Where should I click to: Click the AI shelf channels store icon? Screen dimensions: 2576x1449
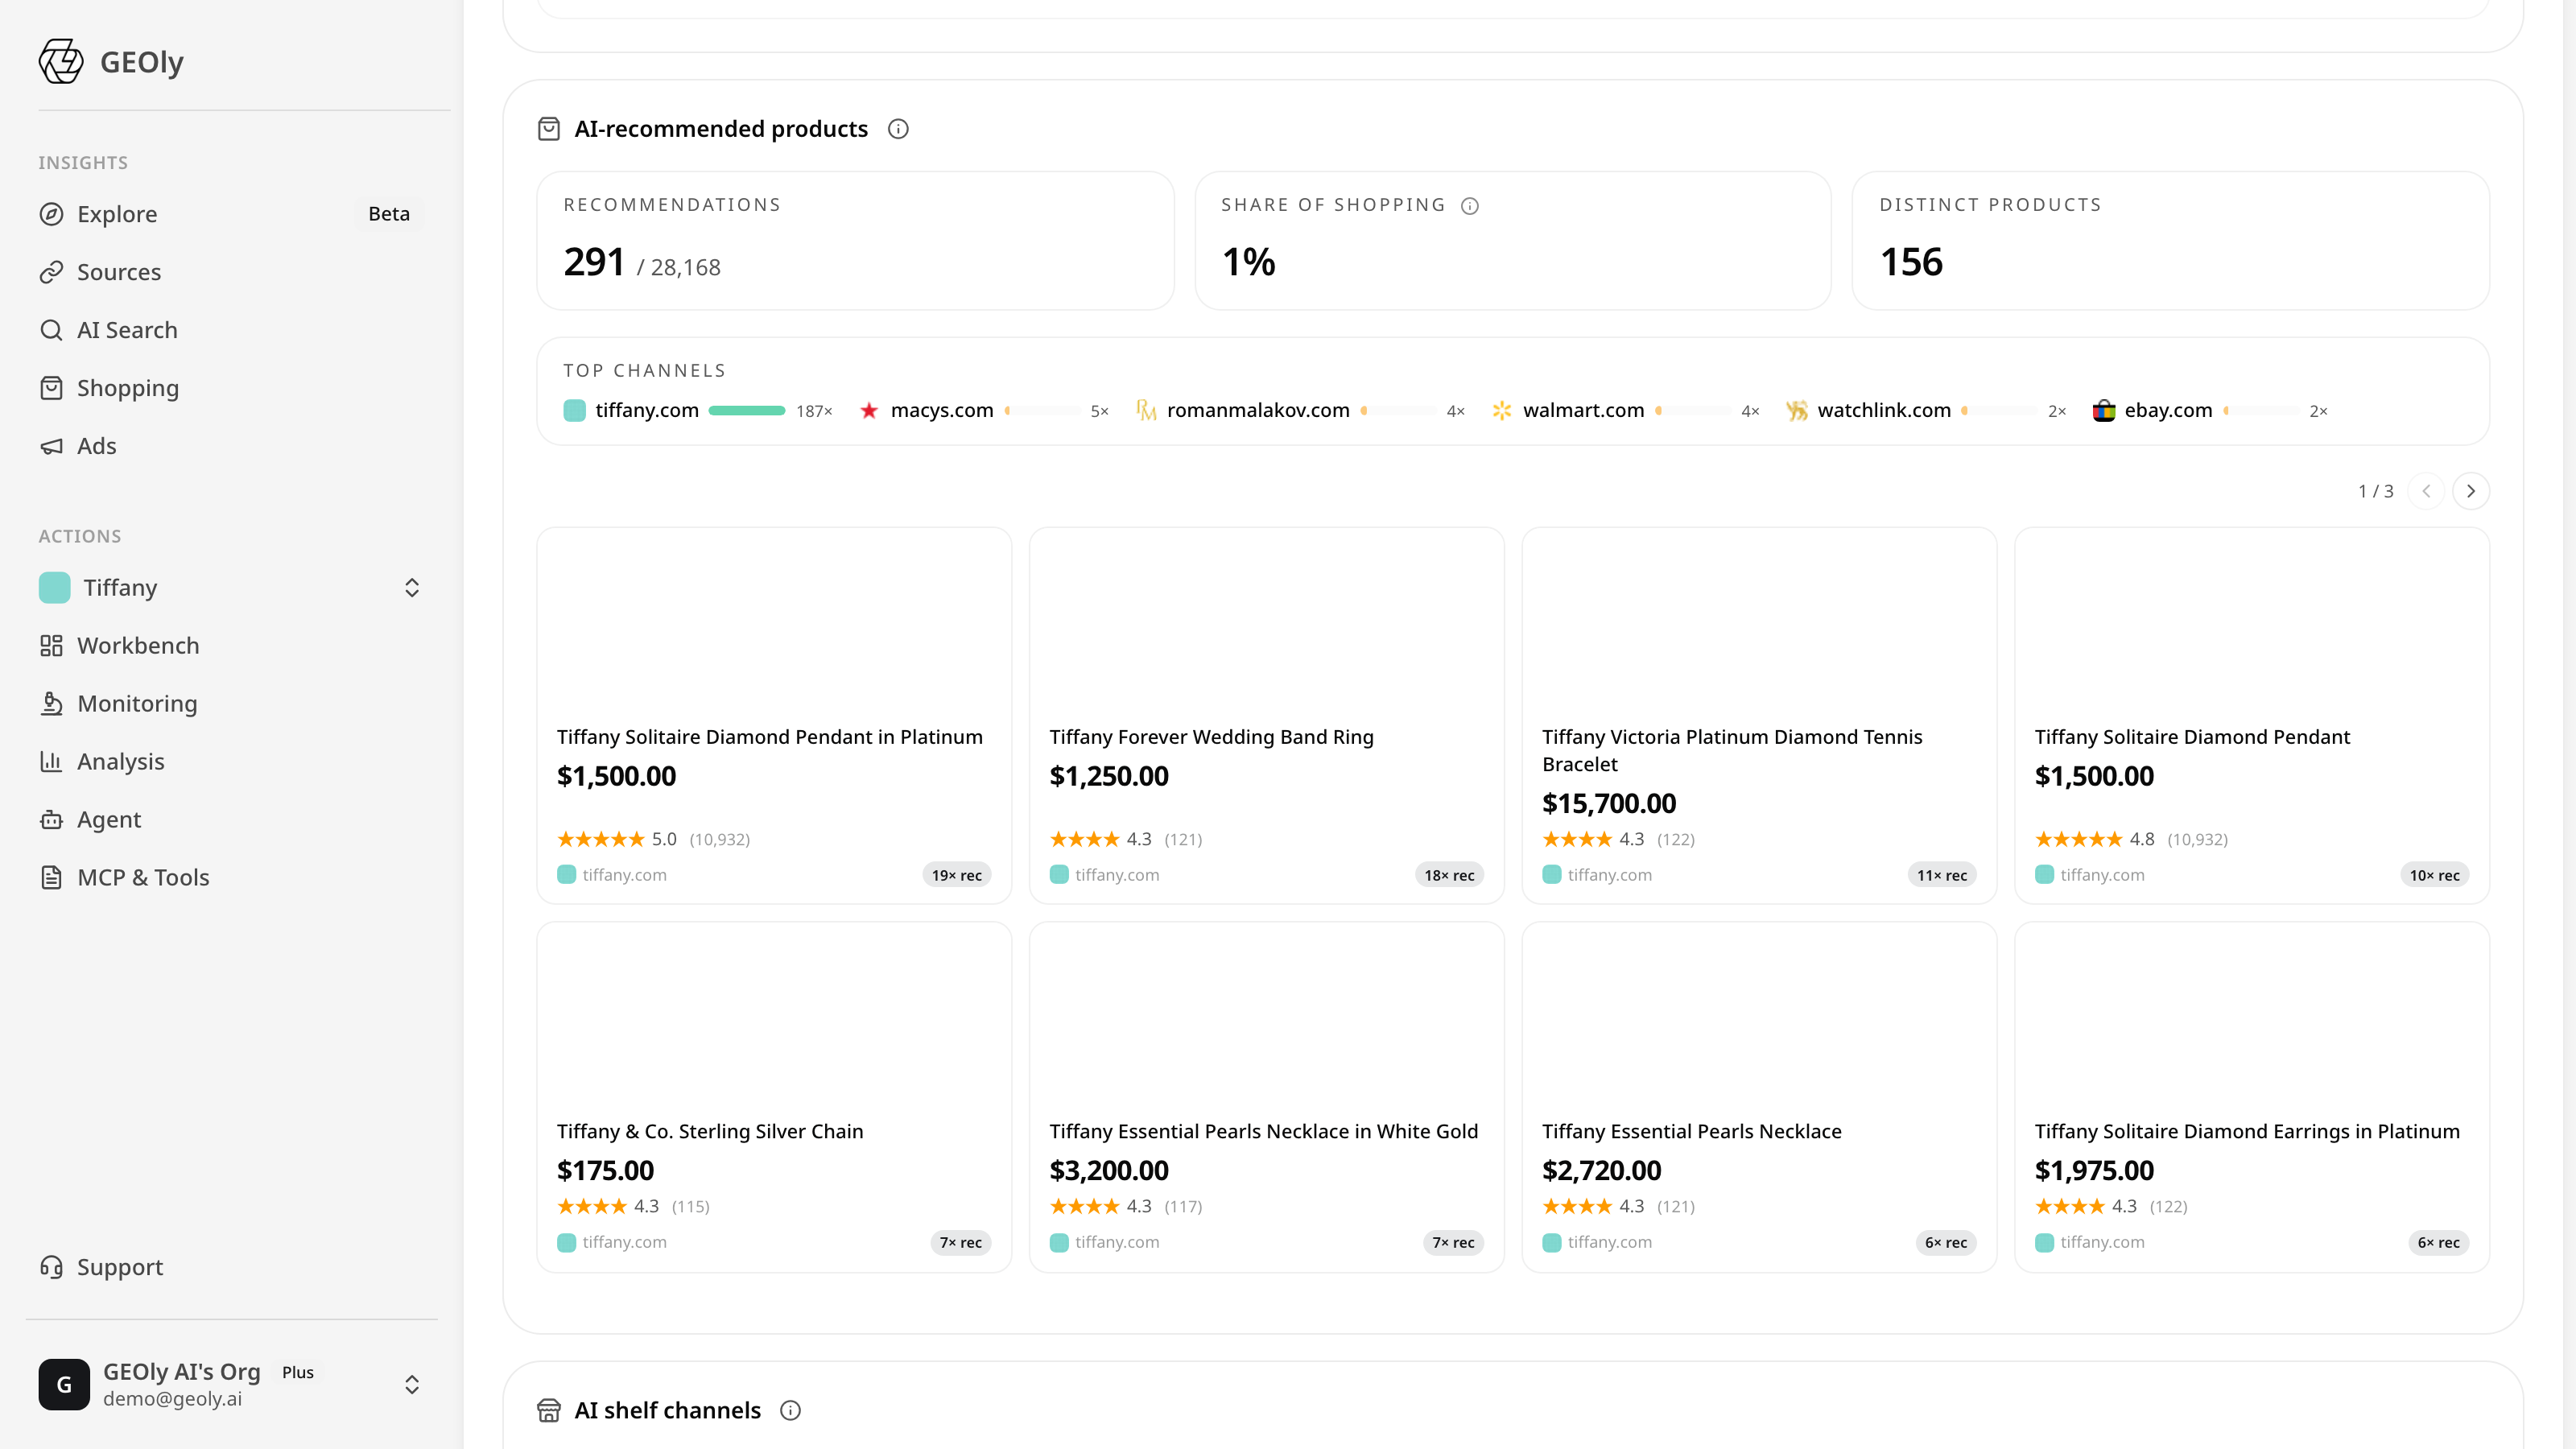tap(549, 1410)
